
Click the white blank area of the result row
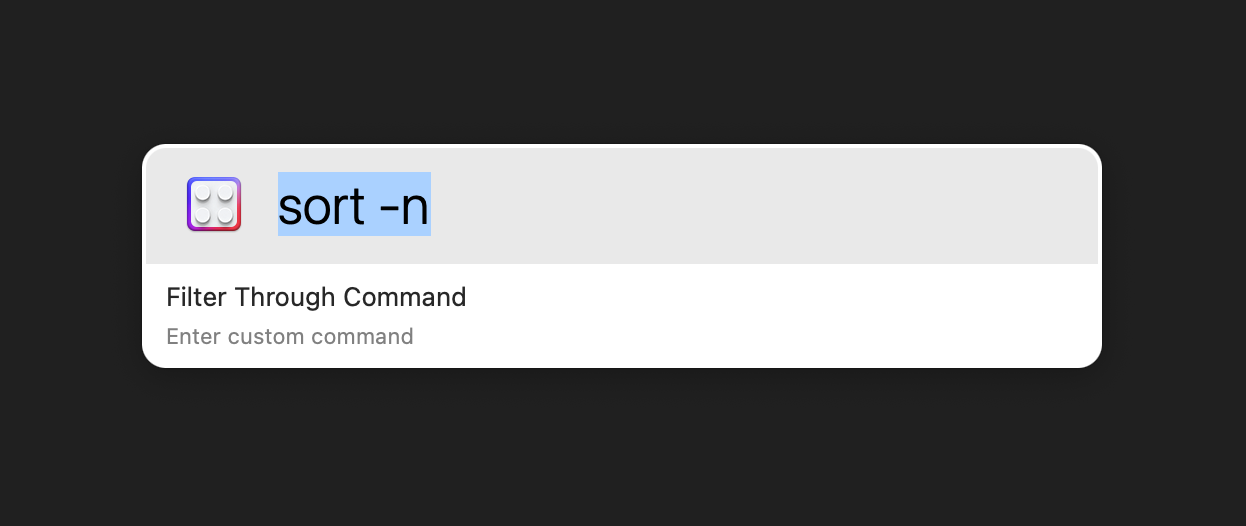[800, 315]
